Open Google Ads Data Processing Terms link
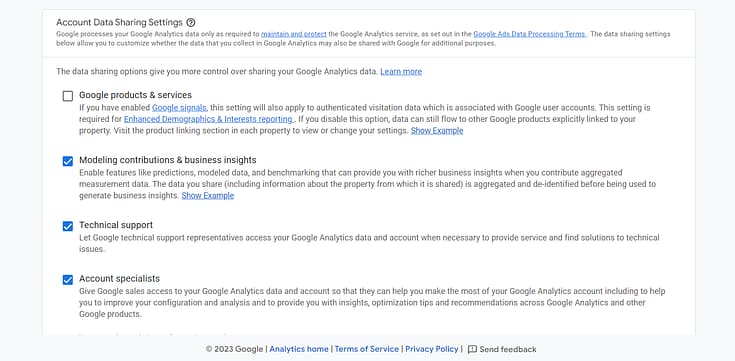The width and height of the screenshot is (735, 361). coord(530,34)
